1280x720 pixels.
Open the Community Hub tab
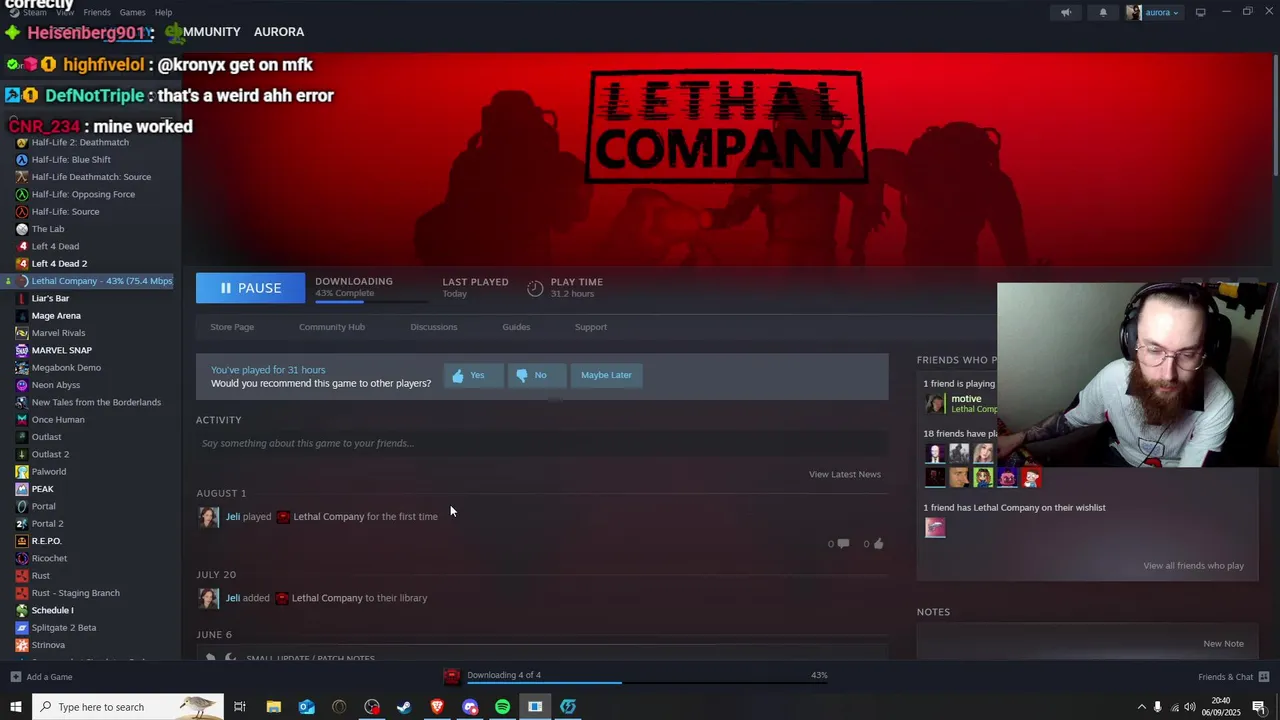point(332,327)
